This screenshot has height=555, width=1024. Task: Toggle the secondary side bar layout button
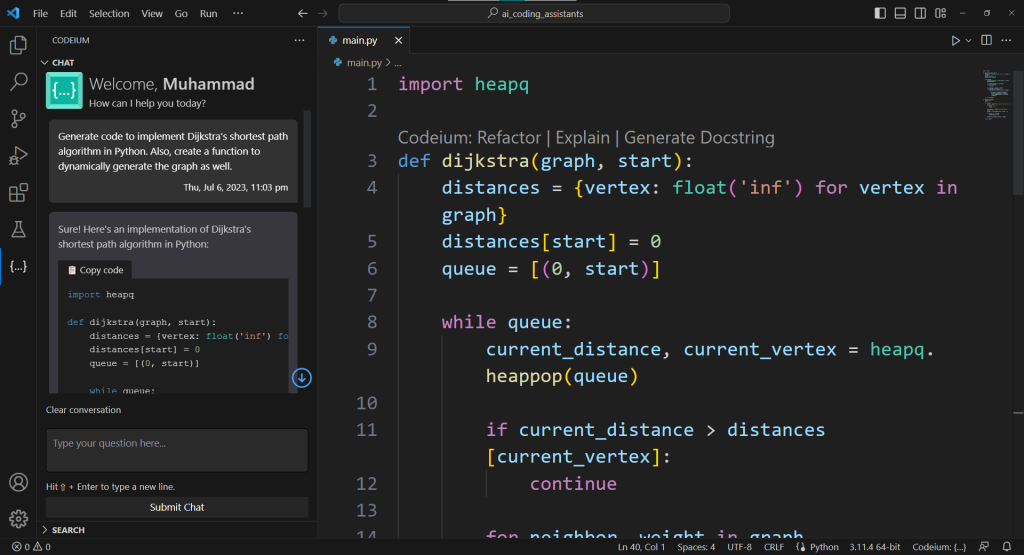click(x=920, y=13)
